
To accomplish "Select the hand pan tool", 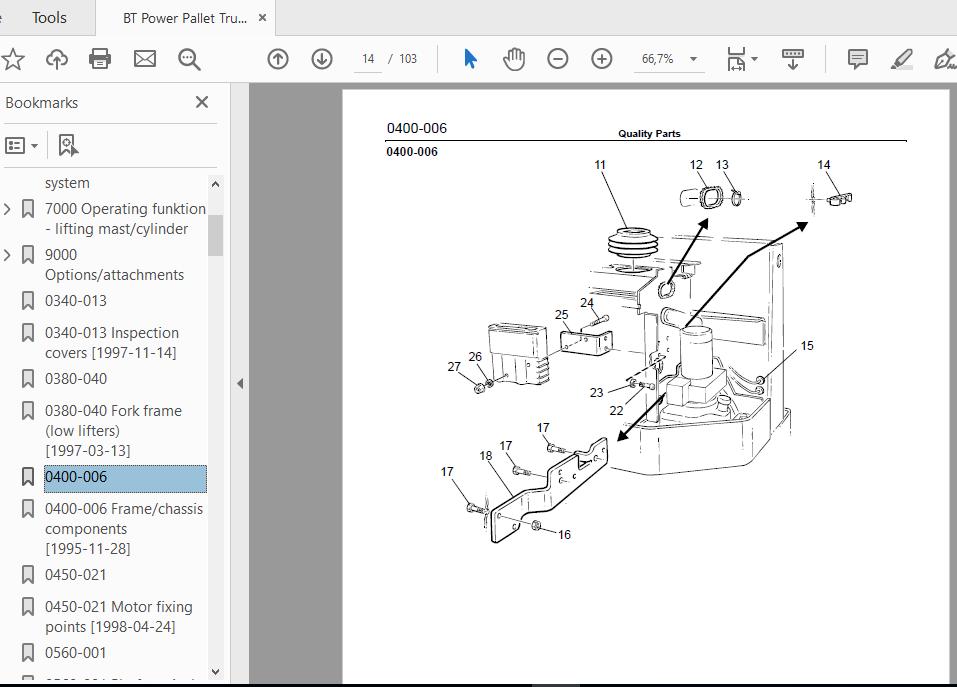I will point(514,59).
